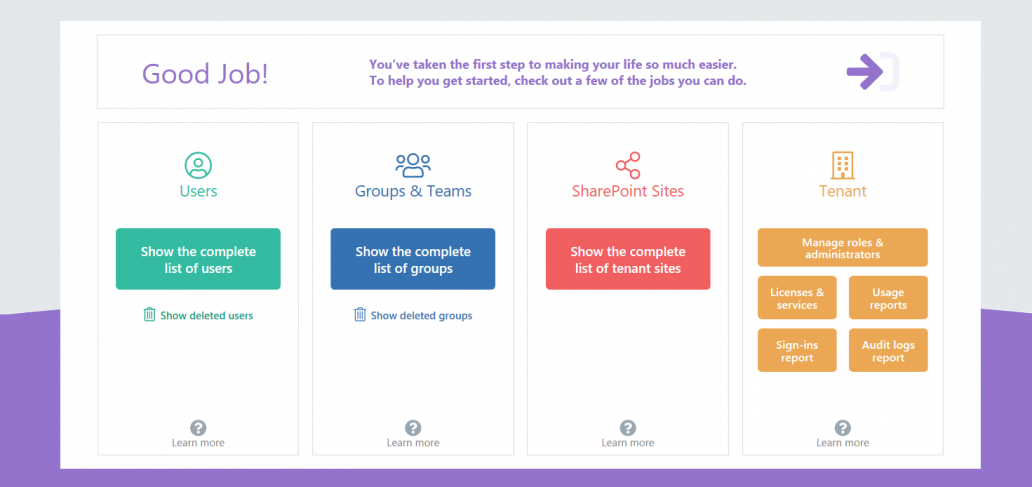Click the SharePoint Sites share icon
This screenshot has width=1032, height=487.
pyautogui.click(x=628, y=165)
